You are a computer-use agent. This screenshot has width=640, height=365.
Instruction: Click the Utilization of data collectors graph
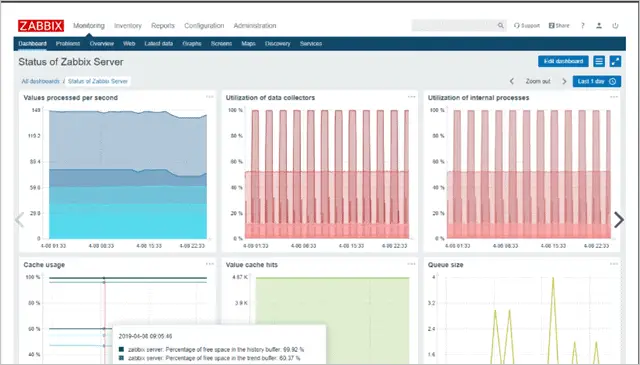[x=327, y=174]
